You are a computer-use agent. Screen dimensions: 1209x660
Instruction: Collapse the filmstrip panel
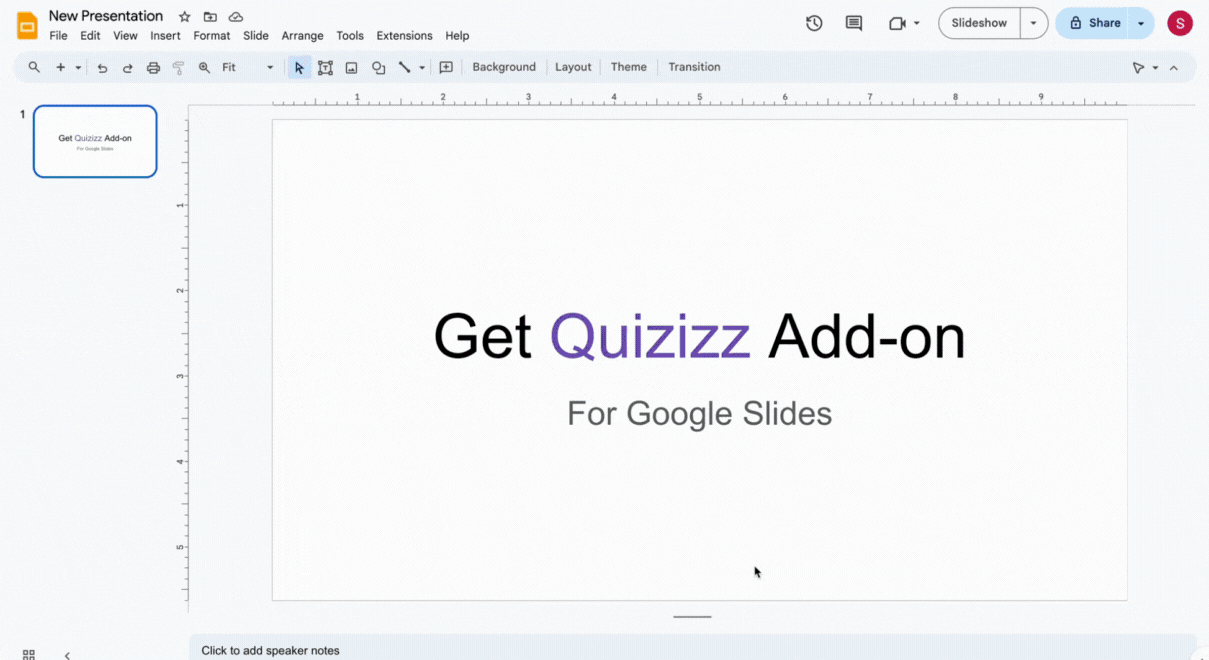(x=67, y=655)
